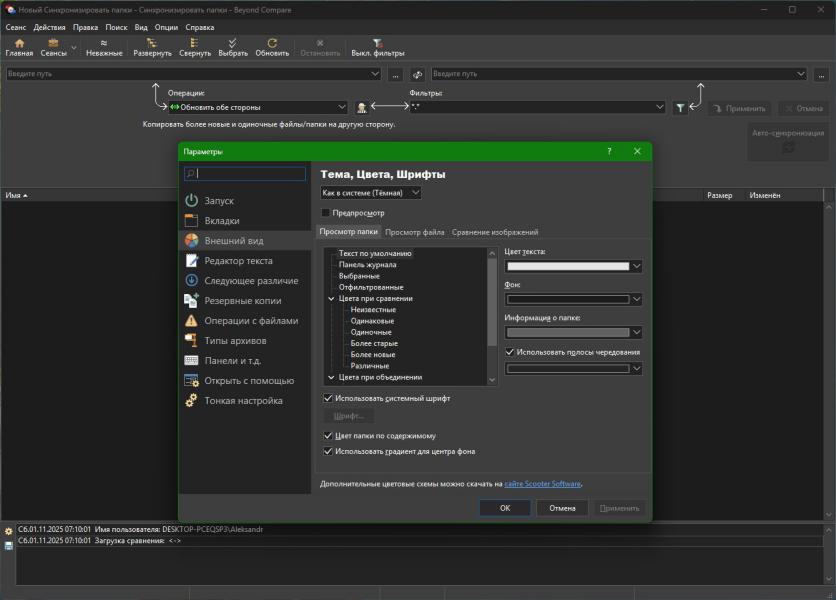Enable the Предпросмотр checkbox

click(326, 213)
